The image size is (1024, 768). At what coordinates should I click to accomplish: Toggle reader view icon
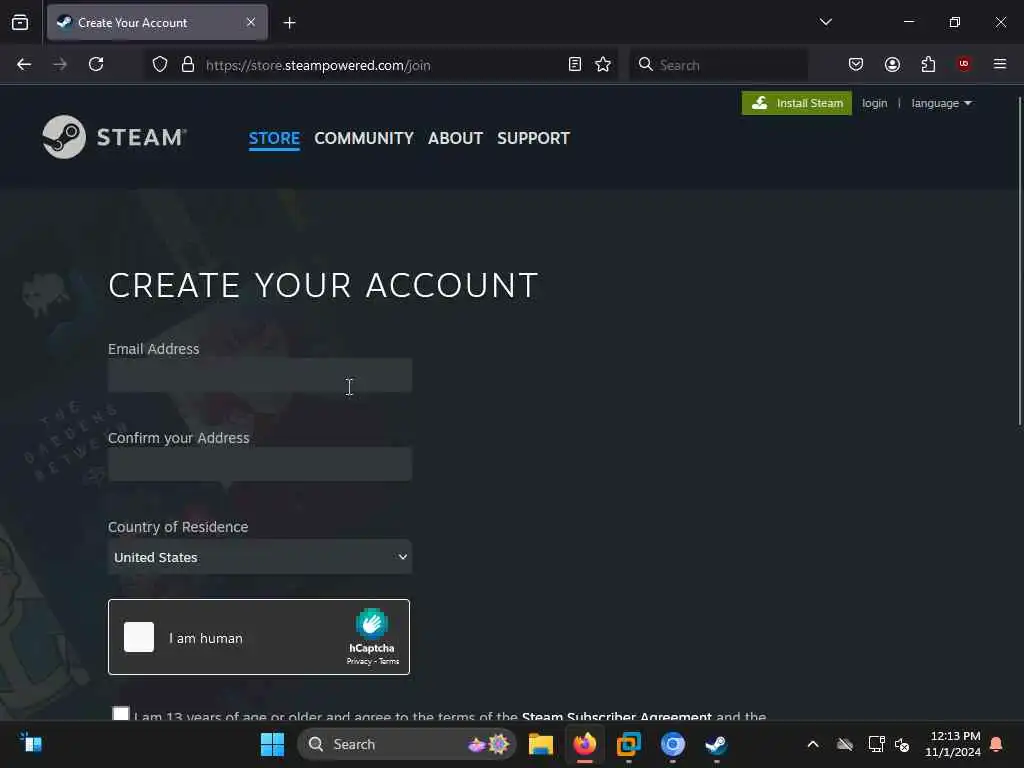point(575,65)
